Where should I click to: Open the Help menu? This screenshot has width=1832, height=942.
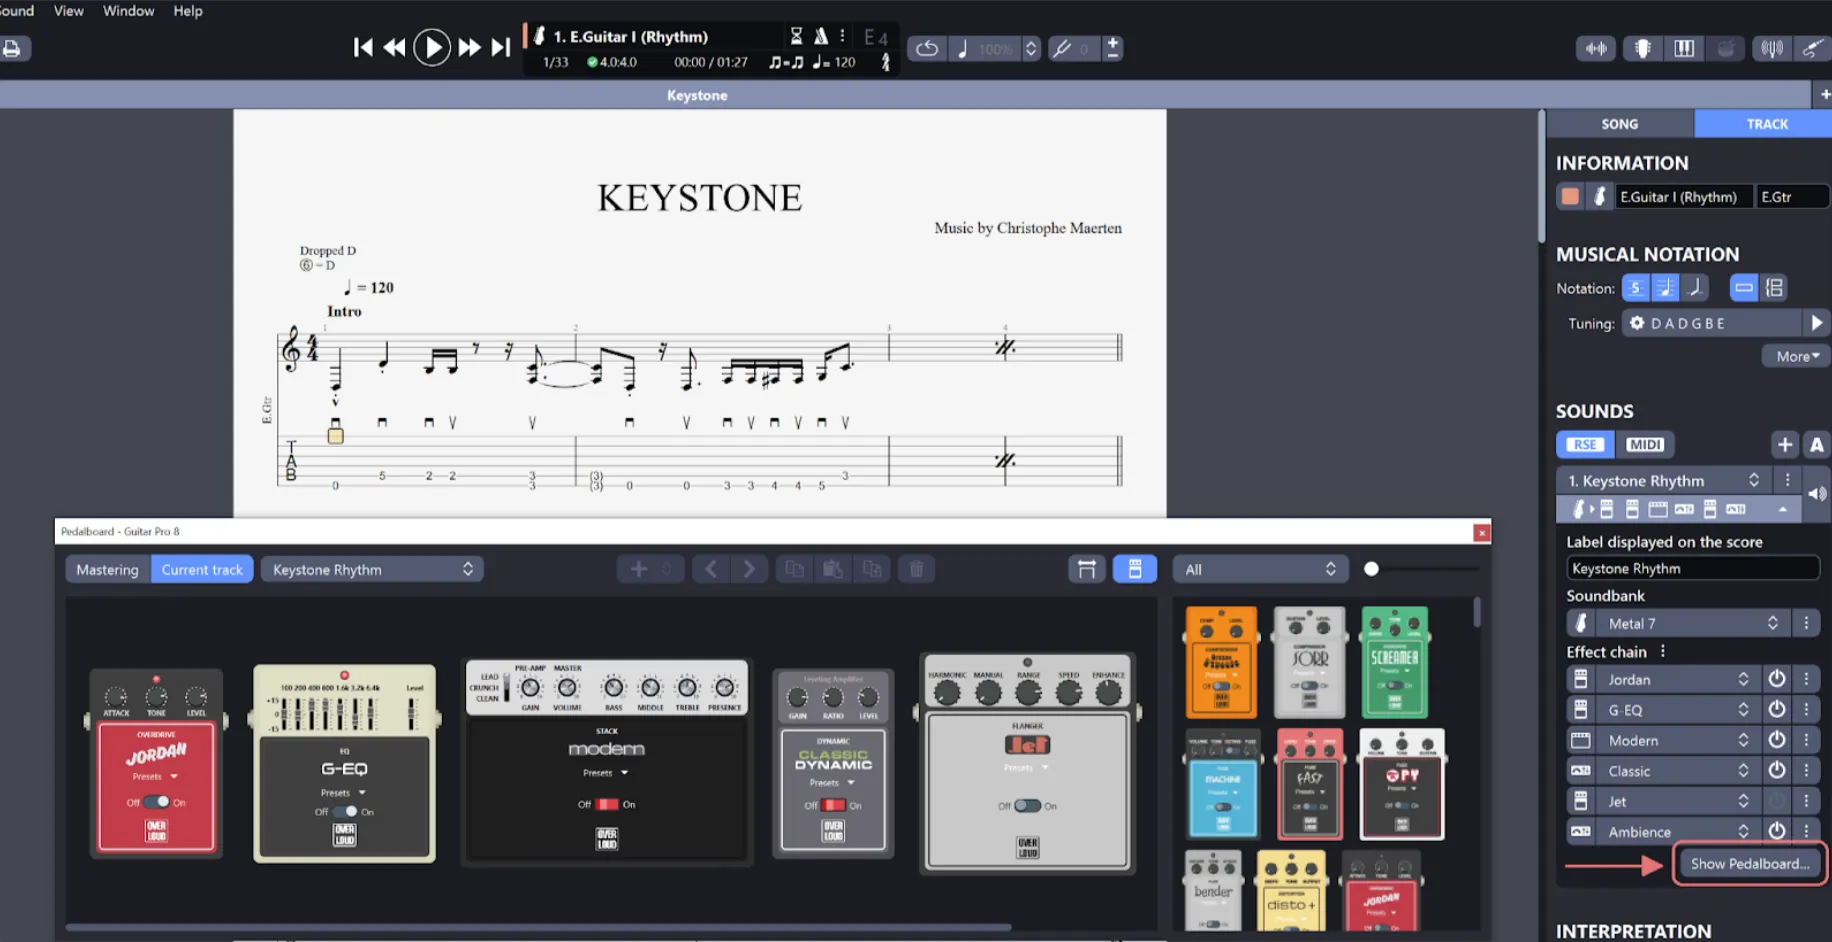188,11
